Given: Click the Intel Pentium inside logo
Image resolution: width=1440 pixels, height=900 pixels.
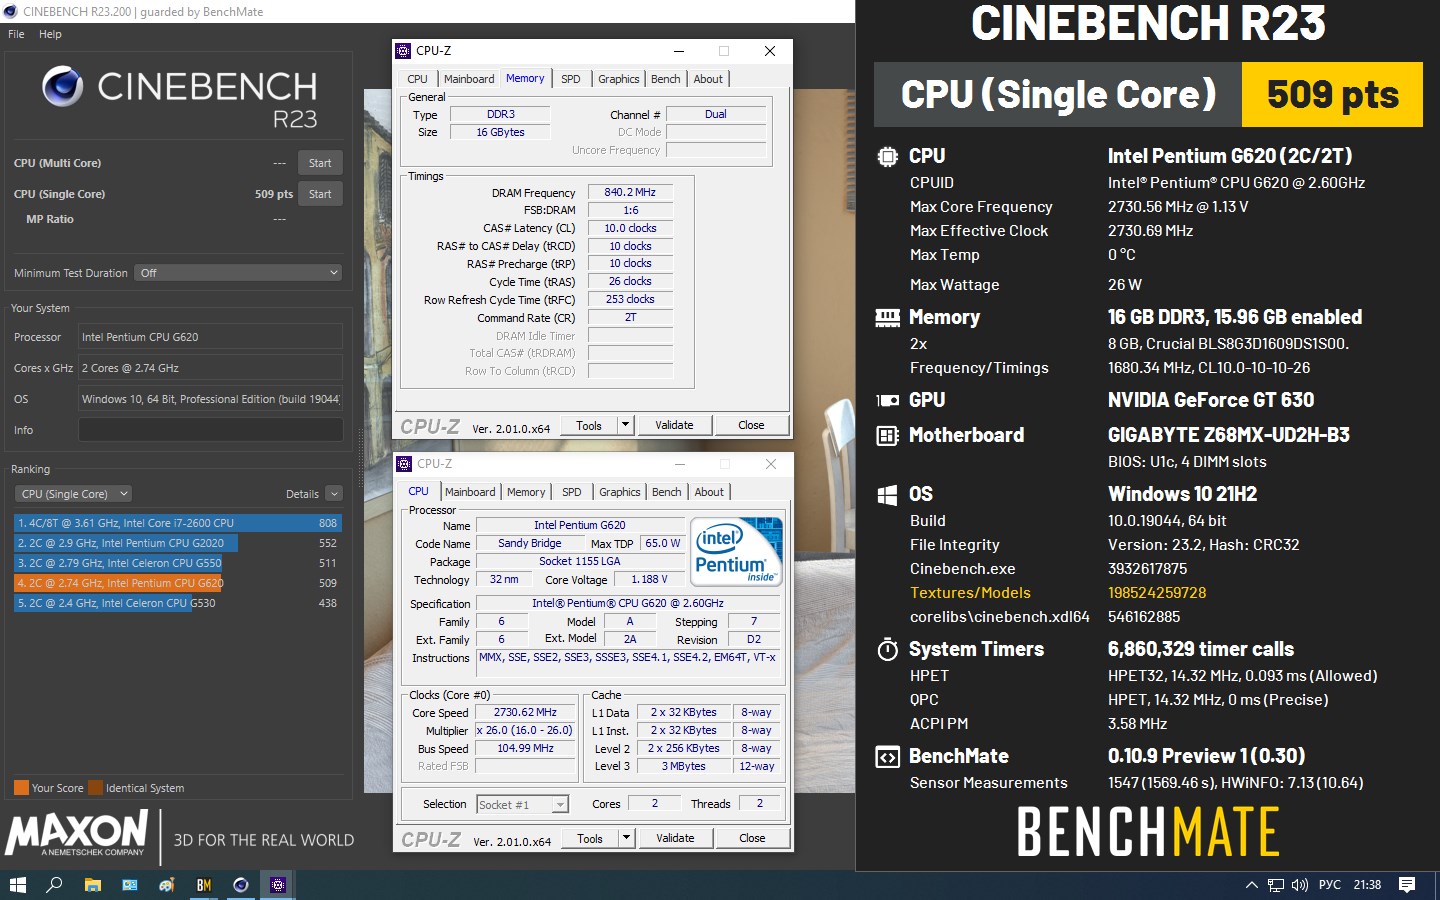Looking at the screenshot, I should [736, 552].
